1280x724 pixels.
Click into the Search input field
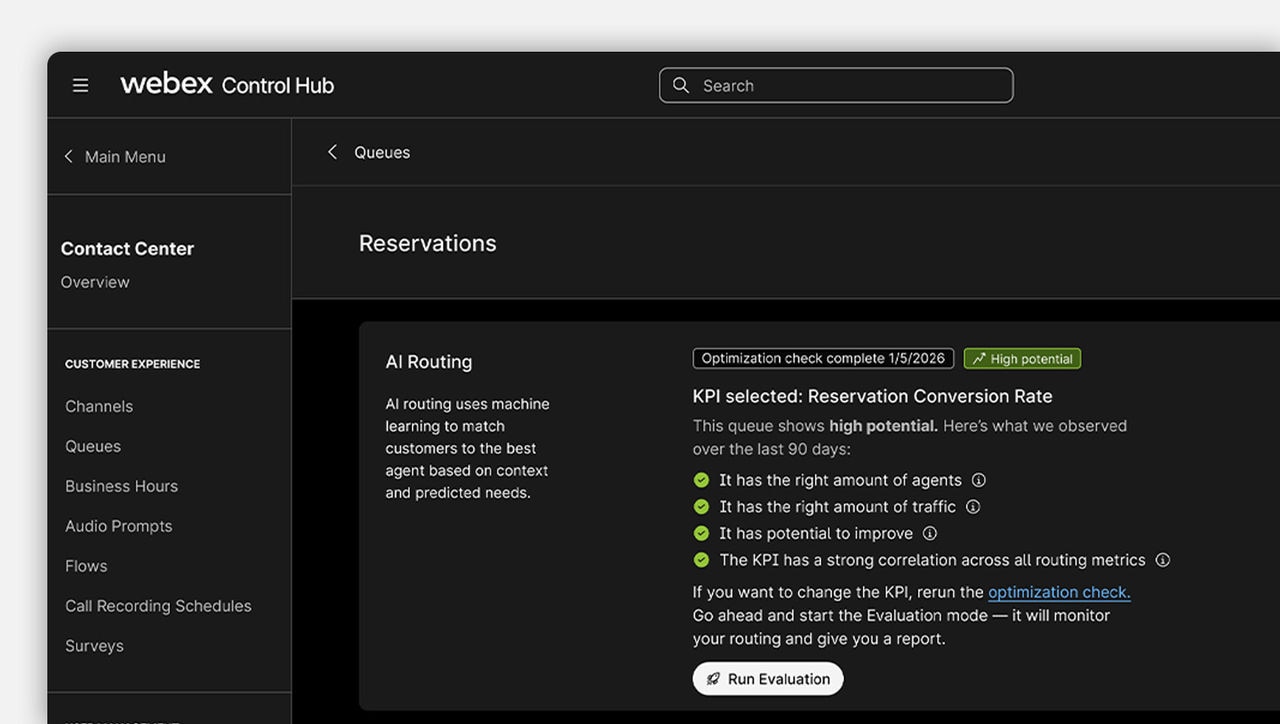tap(850, 86)
